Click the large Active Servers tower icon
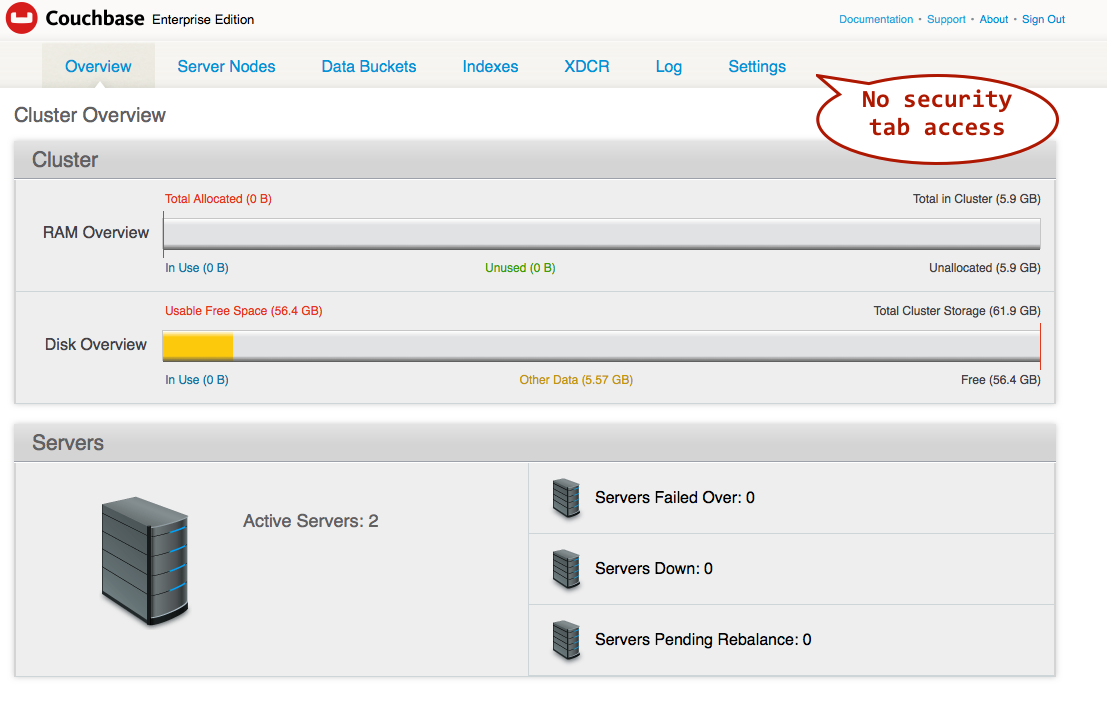This screenshot has width=1107, height=709. point(145,561)
